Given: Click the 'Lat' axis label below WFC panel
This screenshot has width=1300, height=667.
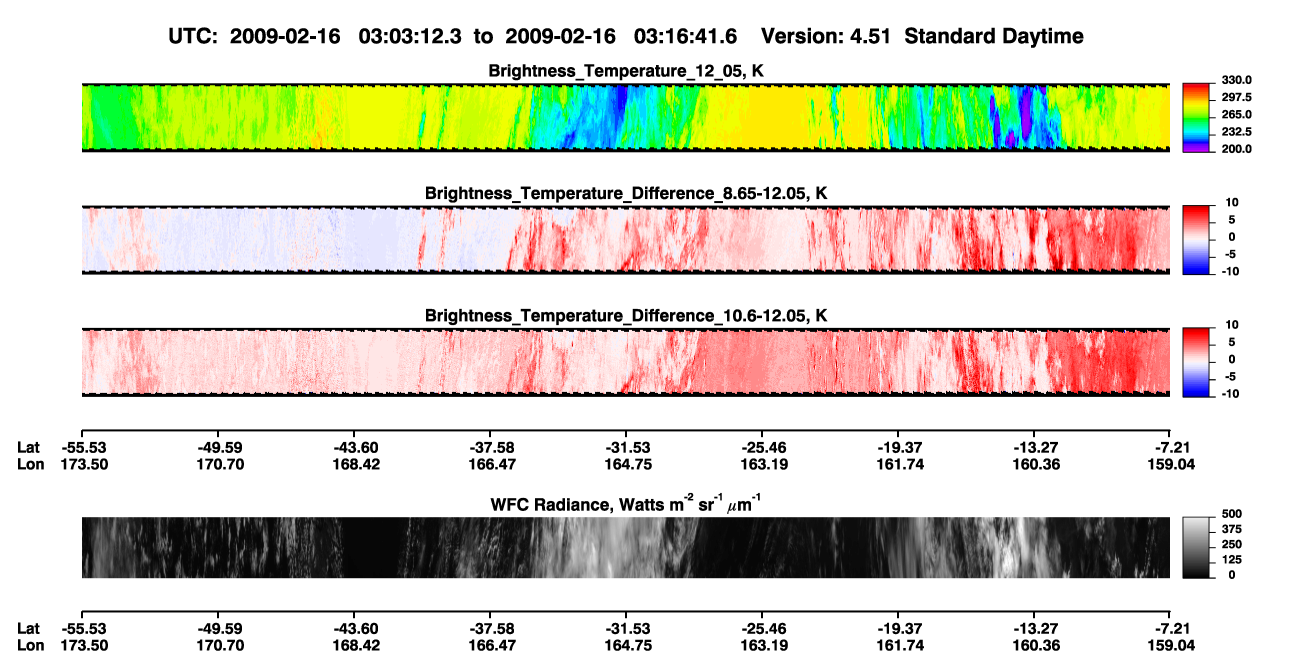Looking at the screenshot, I should pyautogui.click(x=29, y=628).
